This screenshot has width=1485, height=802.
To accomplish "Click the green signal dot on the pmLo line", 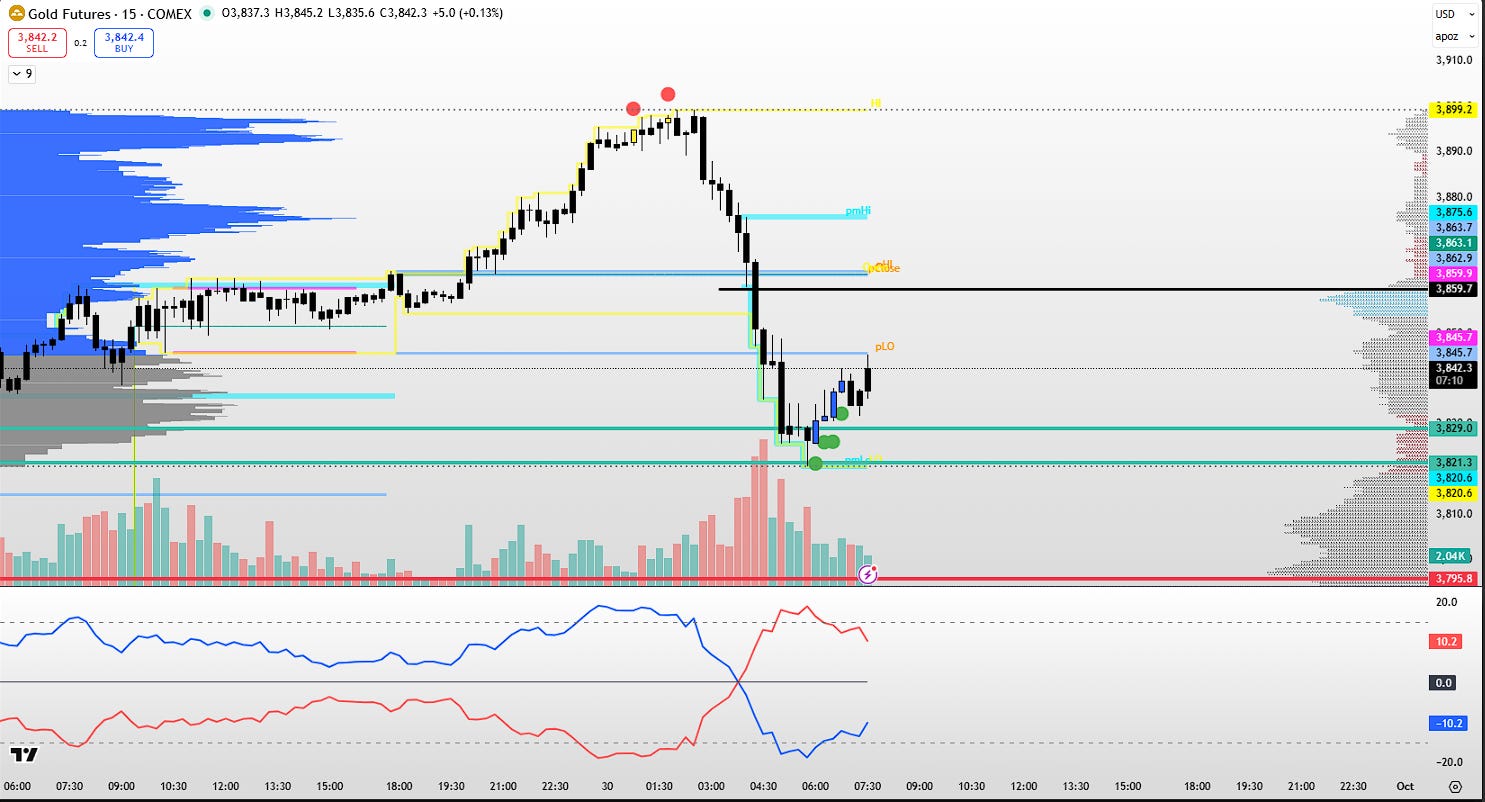I will [x=815, y=463].
